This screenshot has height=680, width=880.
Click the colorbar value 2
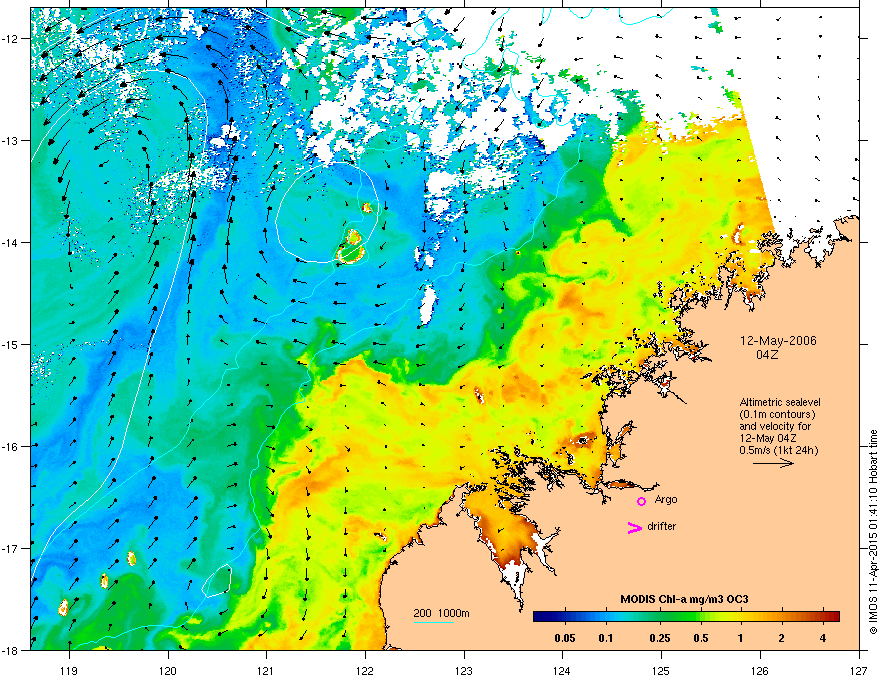point(782,638)
